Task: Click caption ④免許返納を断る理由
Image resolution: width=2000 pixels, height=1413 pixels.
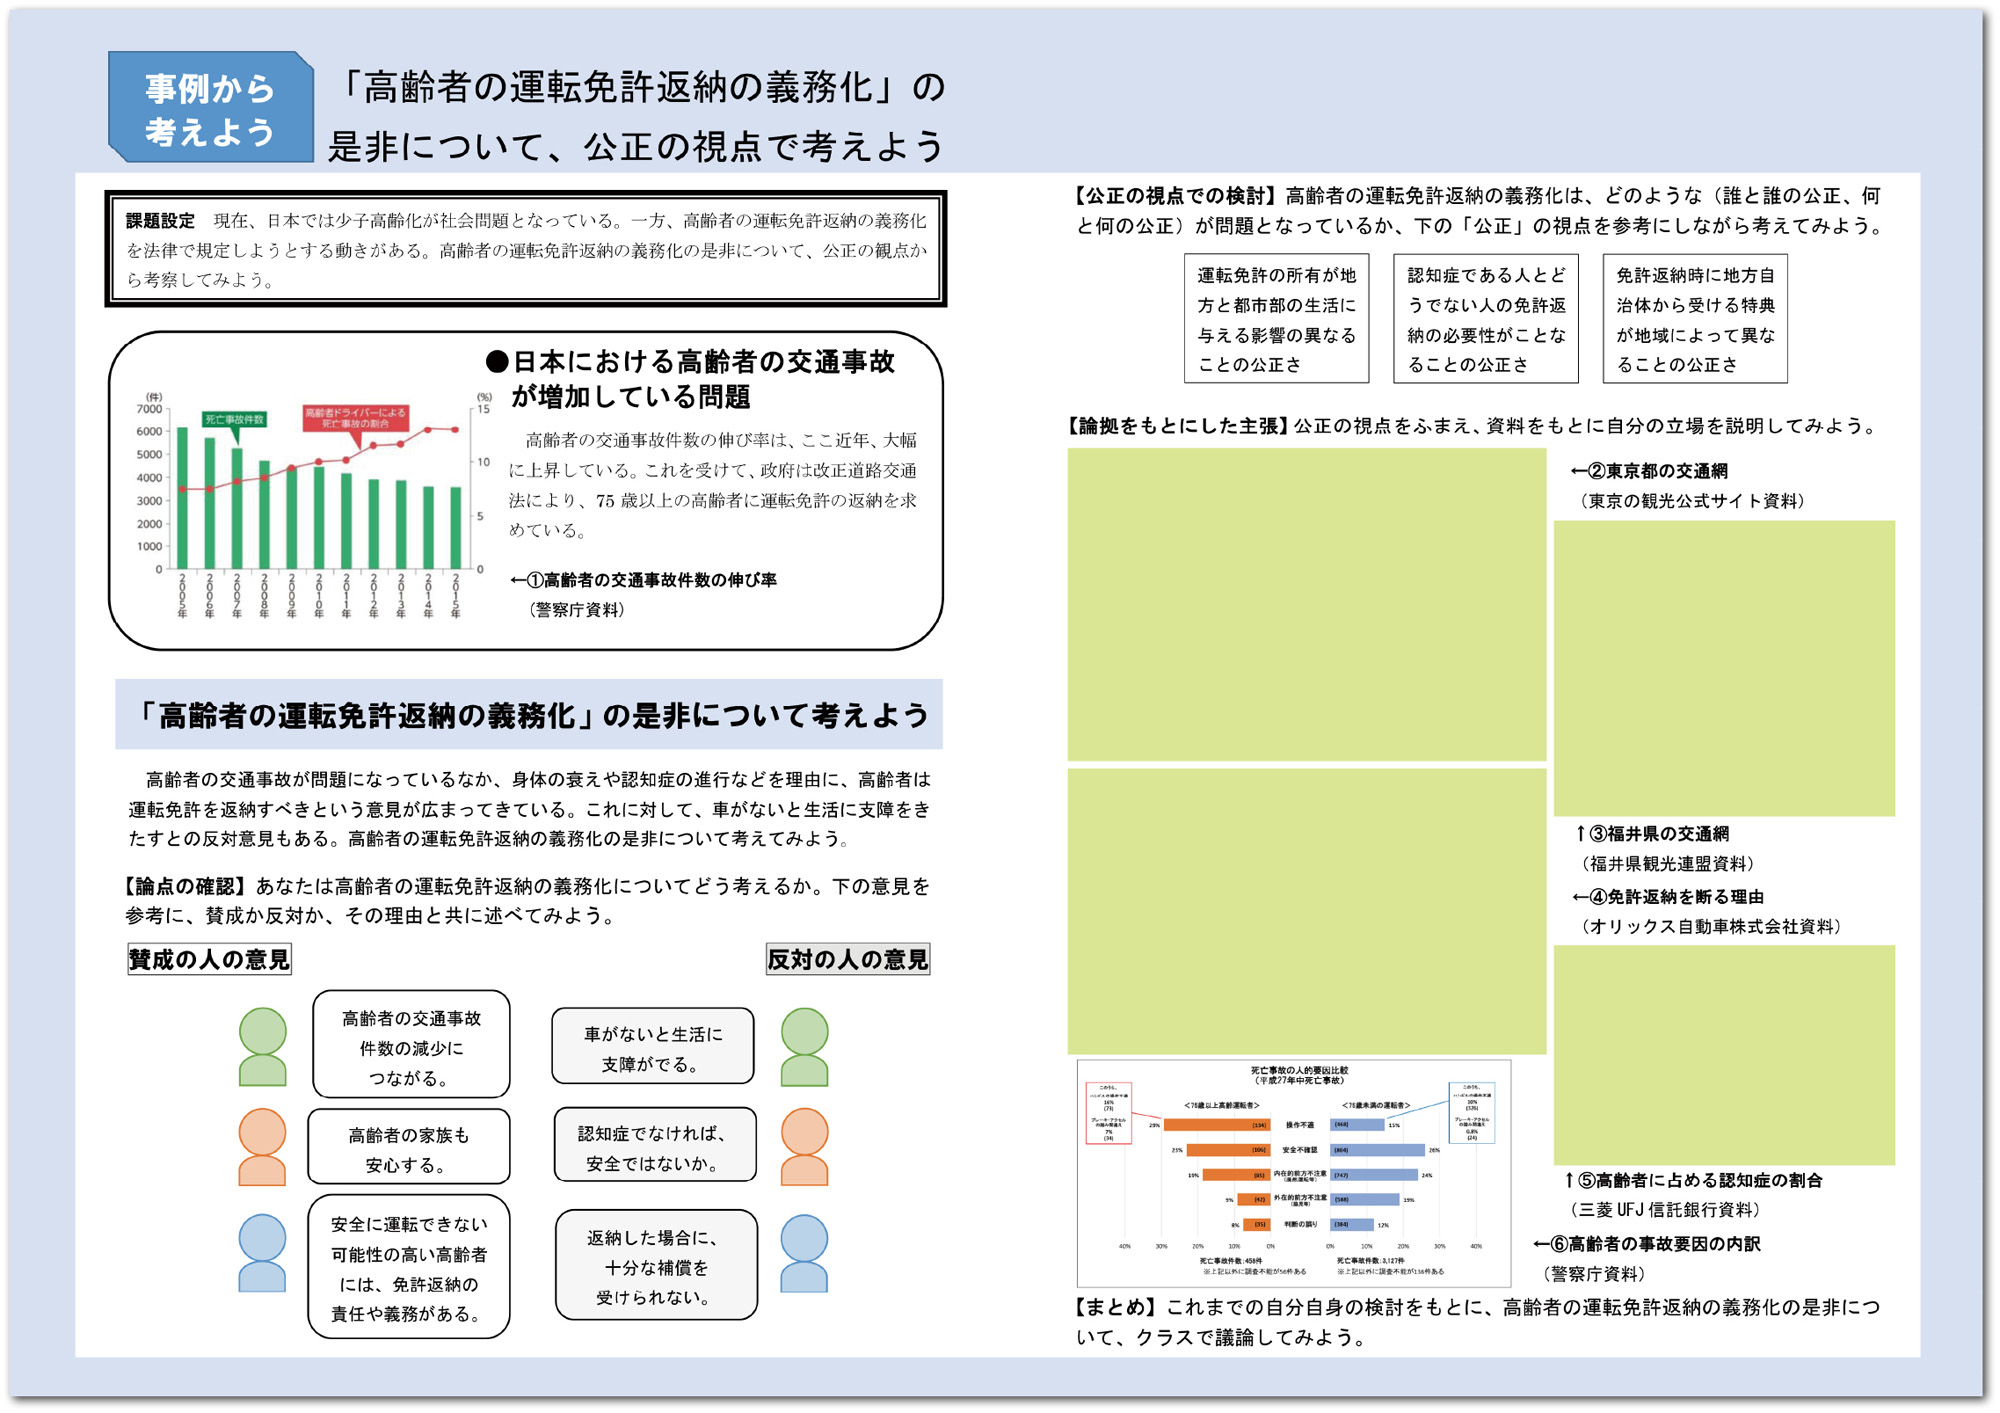Action: tap(1667, 897)
